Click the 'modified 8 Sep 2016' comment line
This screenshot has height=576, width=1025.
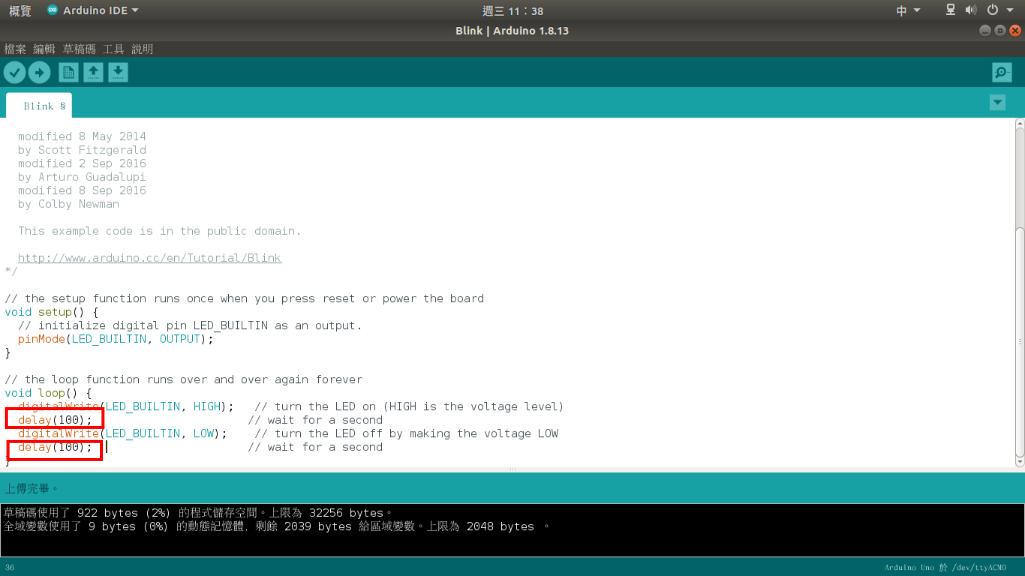(x=82, y=190)
